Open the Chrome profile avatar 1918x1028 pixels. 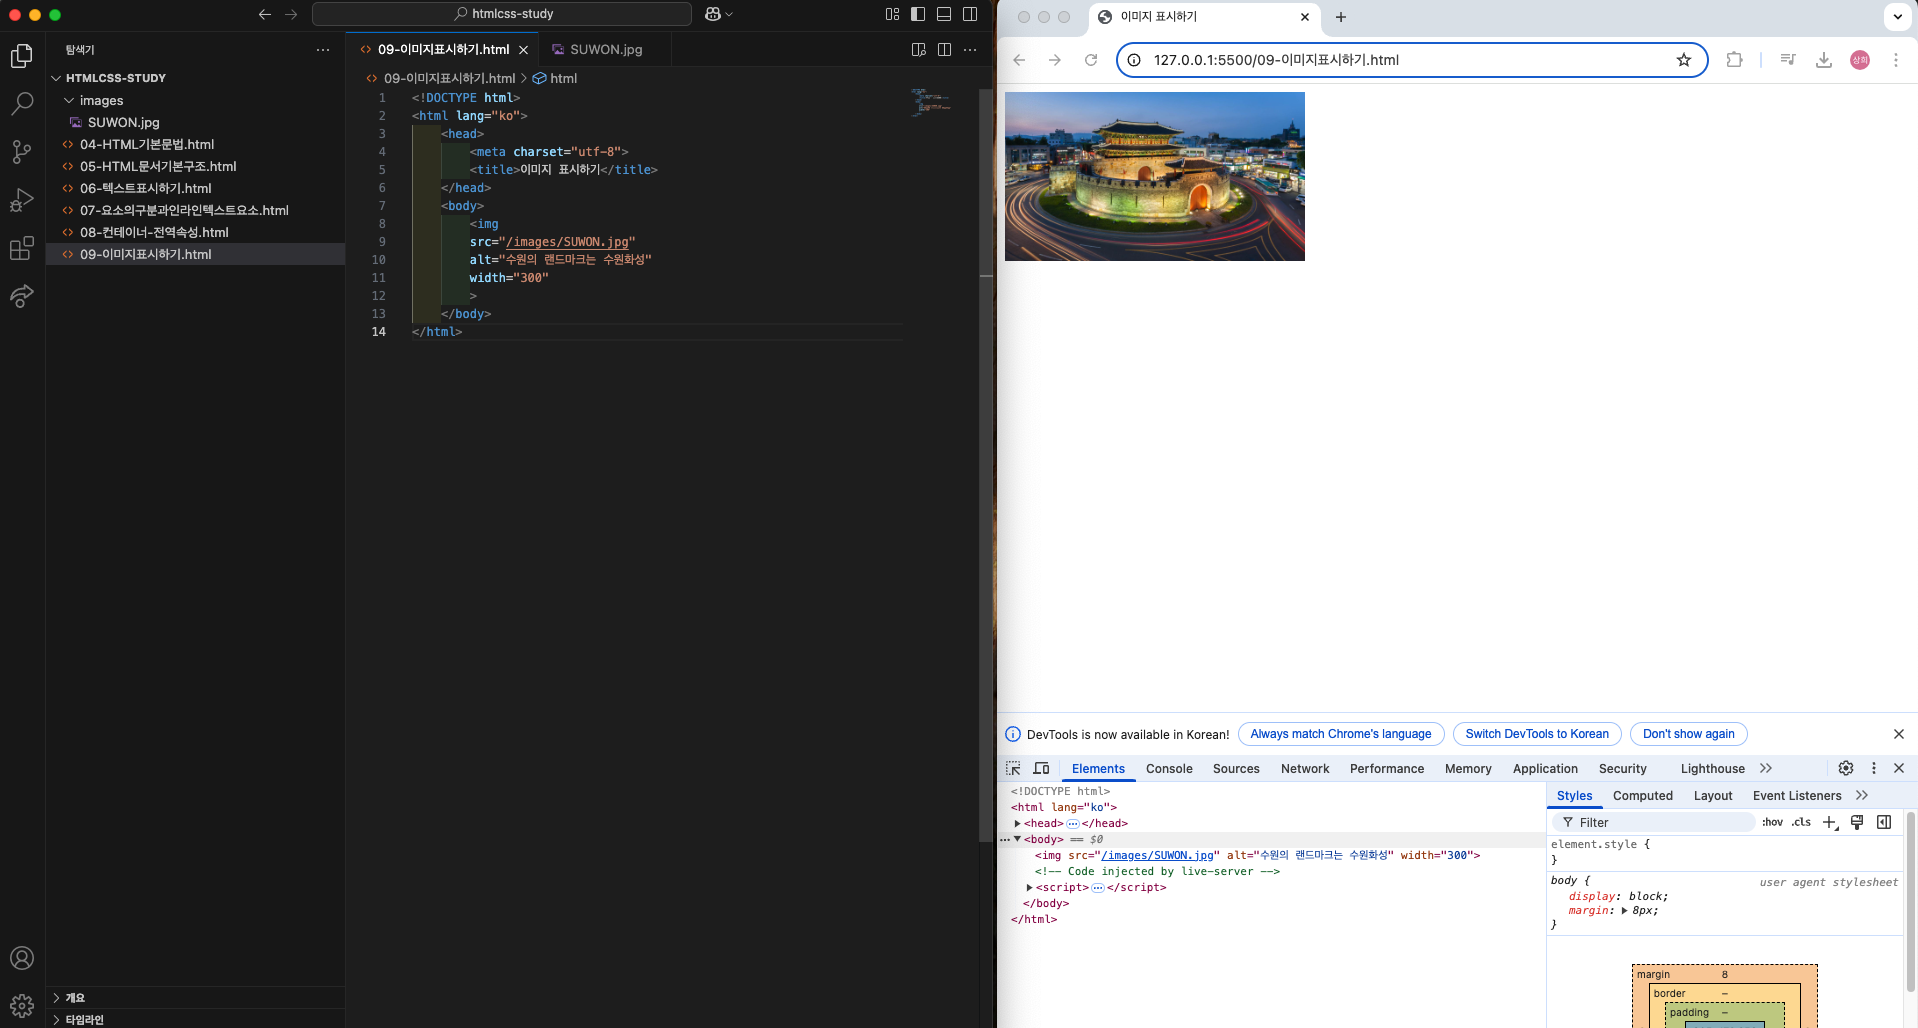(1860, 60)
